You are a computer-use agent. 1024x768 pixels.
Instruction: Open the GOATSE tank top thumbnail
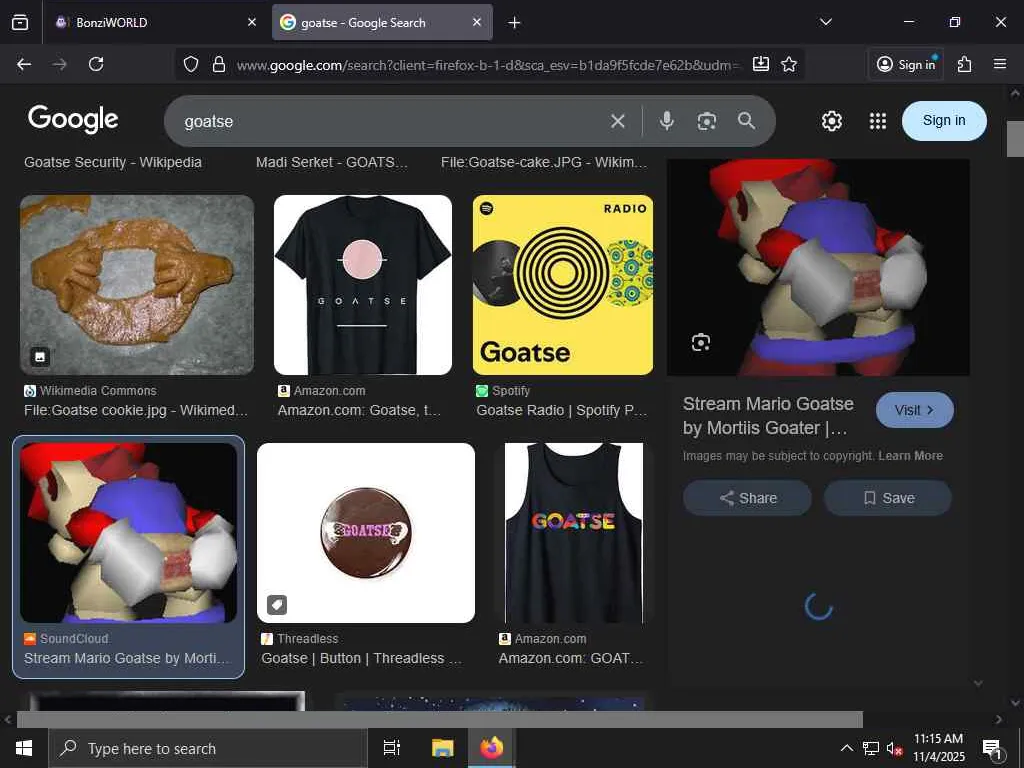pos(573,533)
